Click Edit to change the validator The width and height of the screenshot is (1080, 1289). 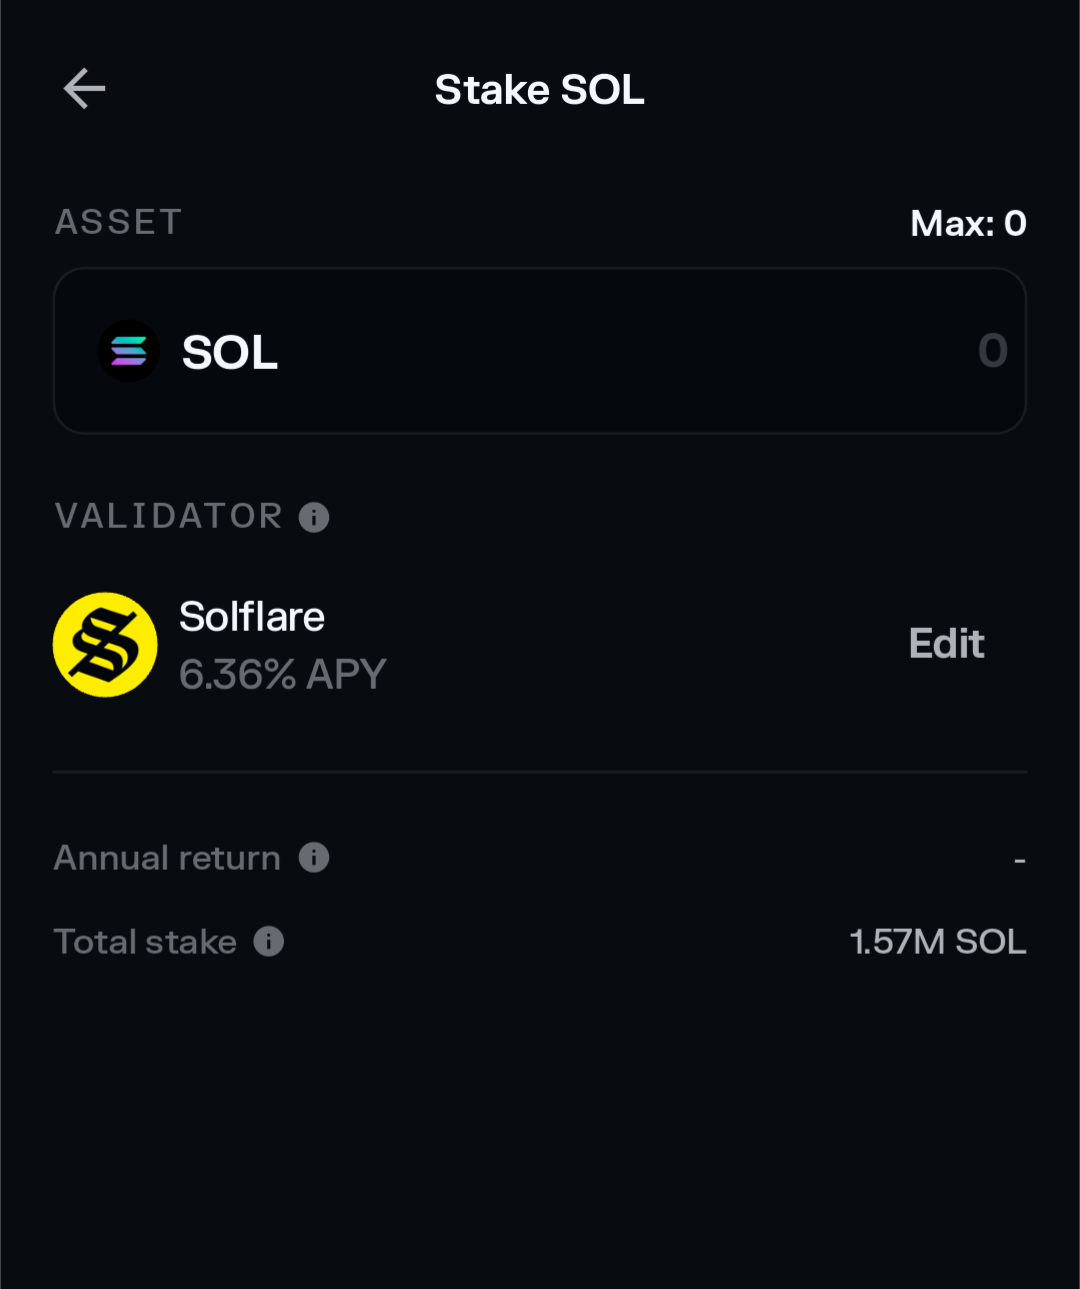946,643
